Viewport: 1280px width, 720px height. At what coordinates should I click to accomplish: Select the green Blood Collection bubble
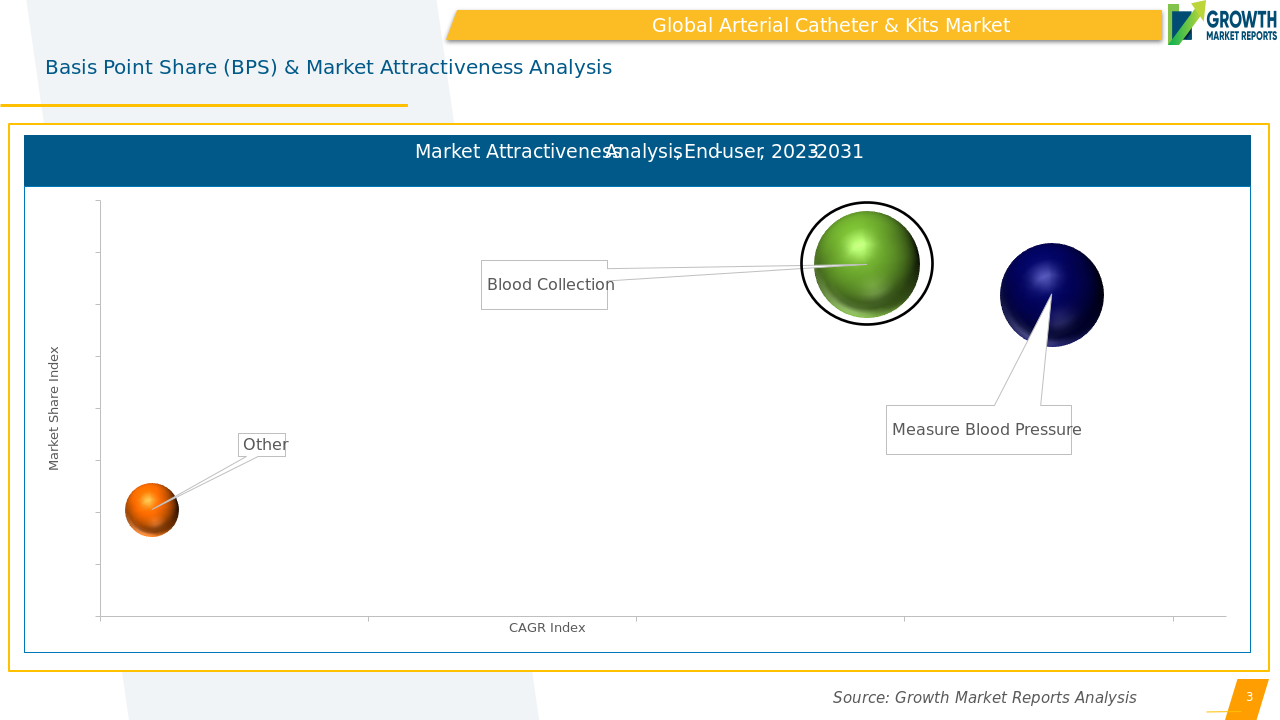click(x=866, y=264)
